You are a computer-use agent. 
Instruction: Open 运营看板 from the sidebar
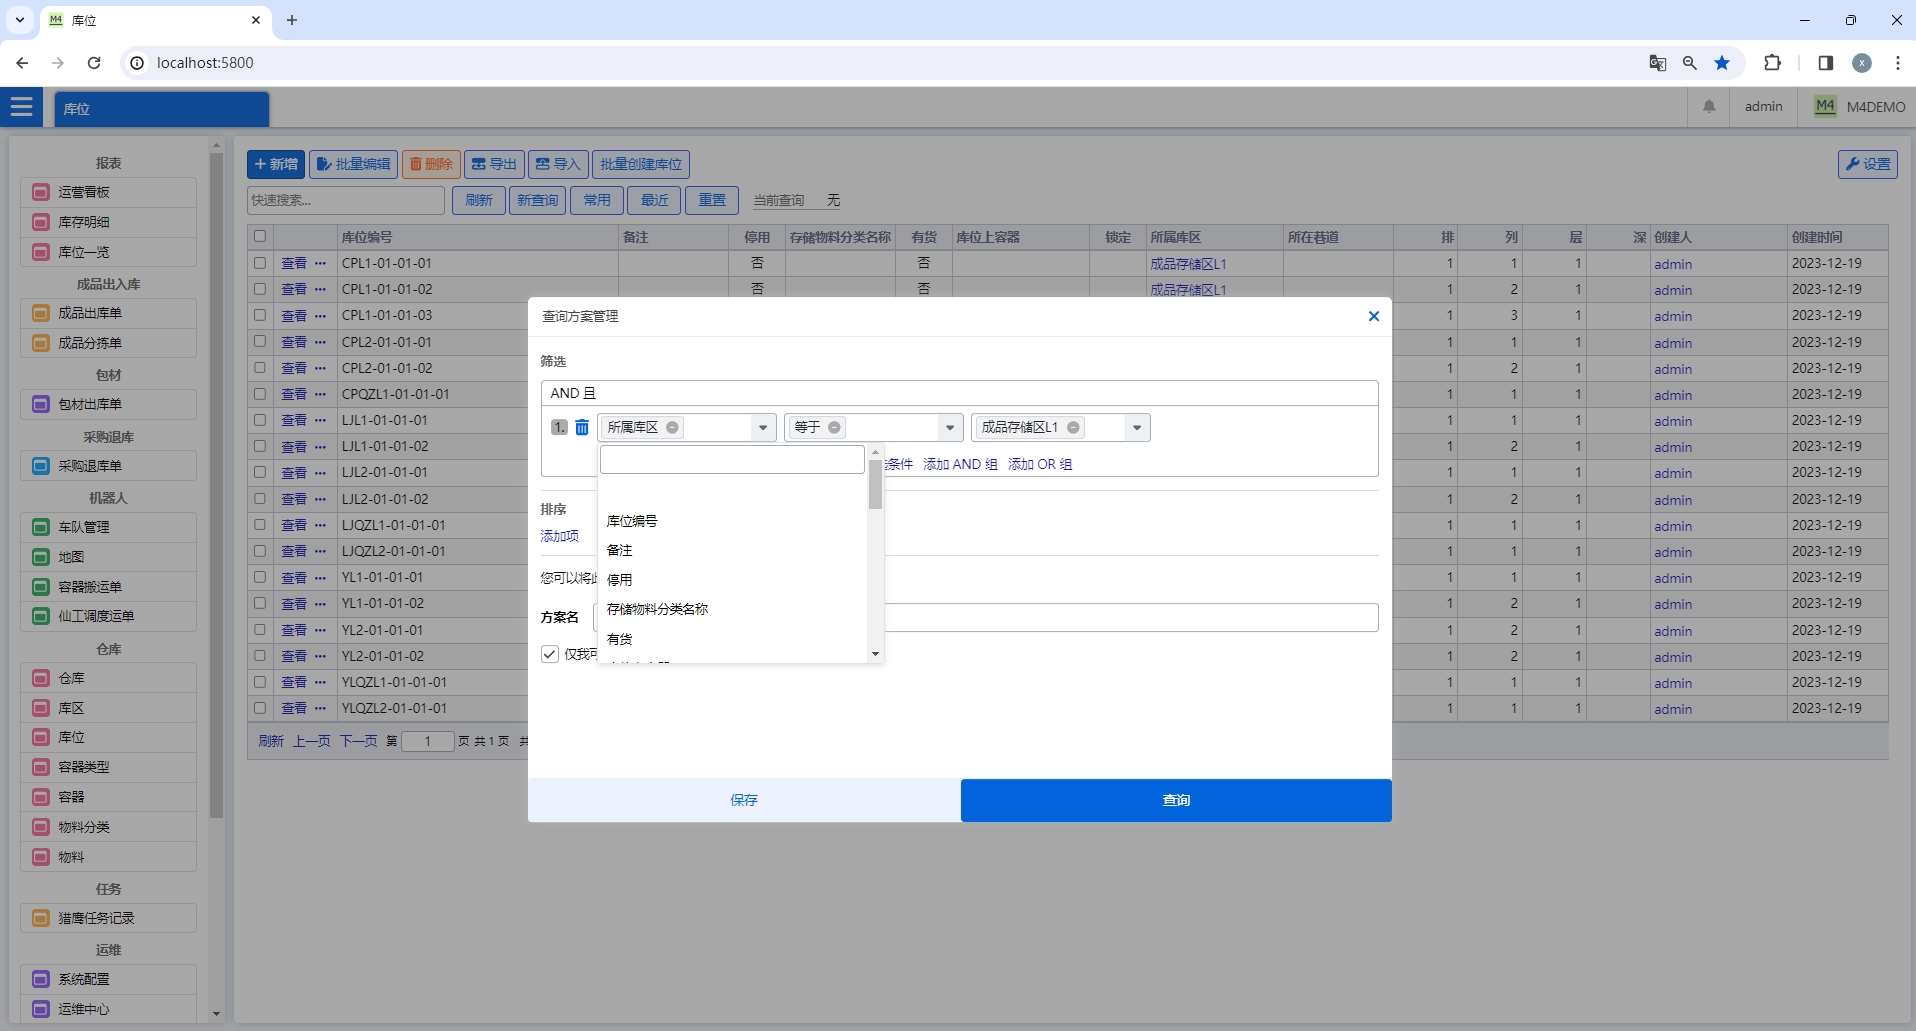click(x=108, y=192)
